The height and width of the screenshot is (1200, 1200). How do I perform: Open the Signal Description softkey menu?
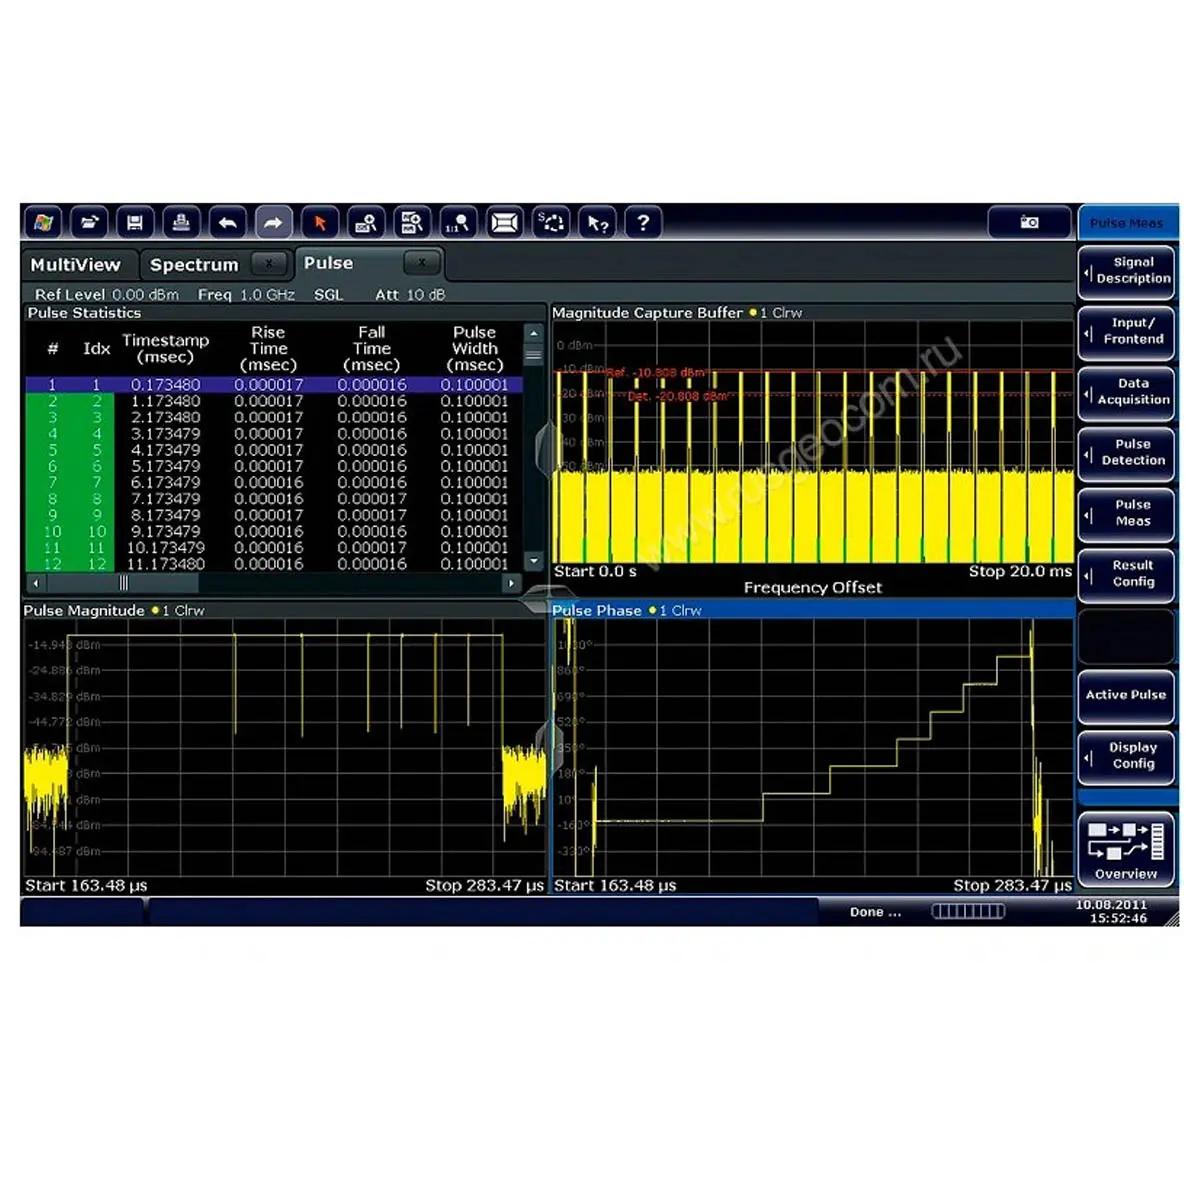(x=1127, y=271)
